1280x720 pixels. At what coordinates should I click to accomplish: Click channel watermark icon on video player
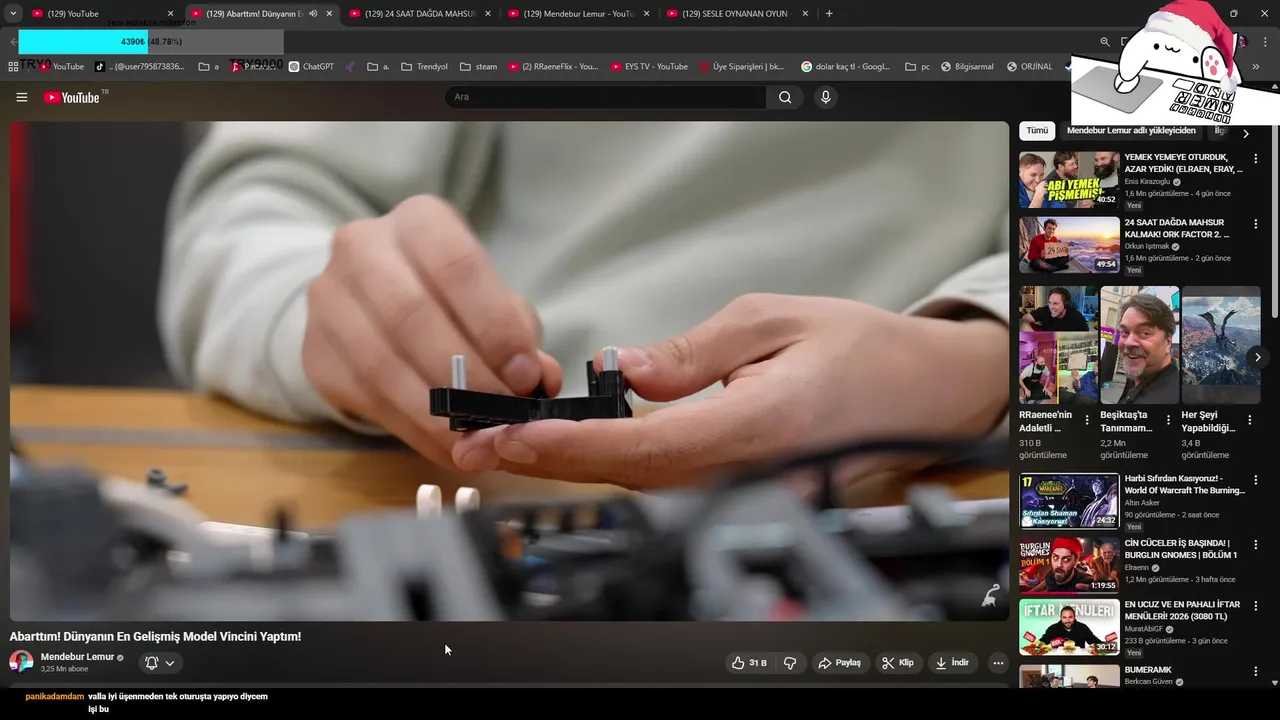click(990, 597)
